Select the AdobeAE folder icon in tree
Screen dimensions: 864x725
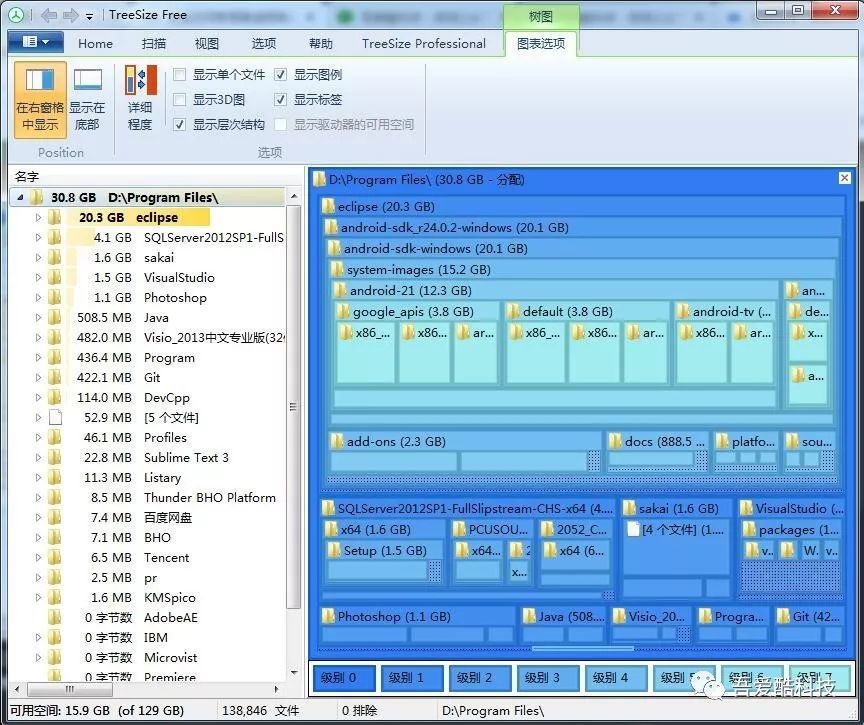pos(55,617)
